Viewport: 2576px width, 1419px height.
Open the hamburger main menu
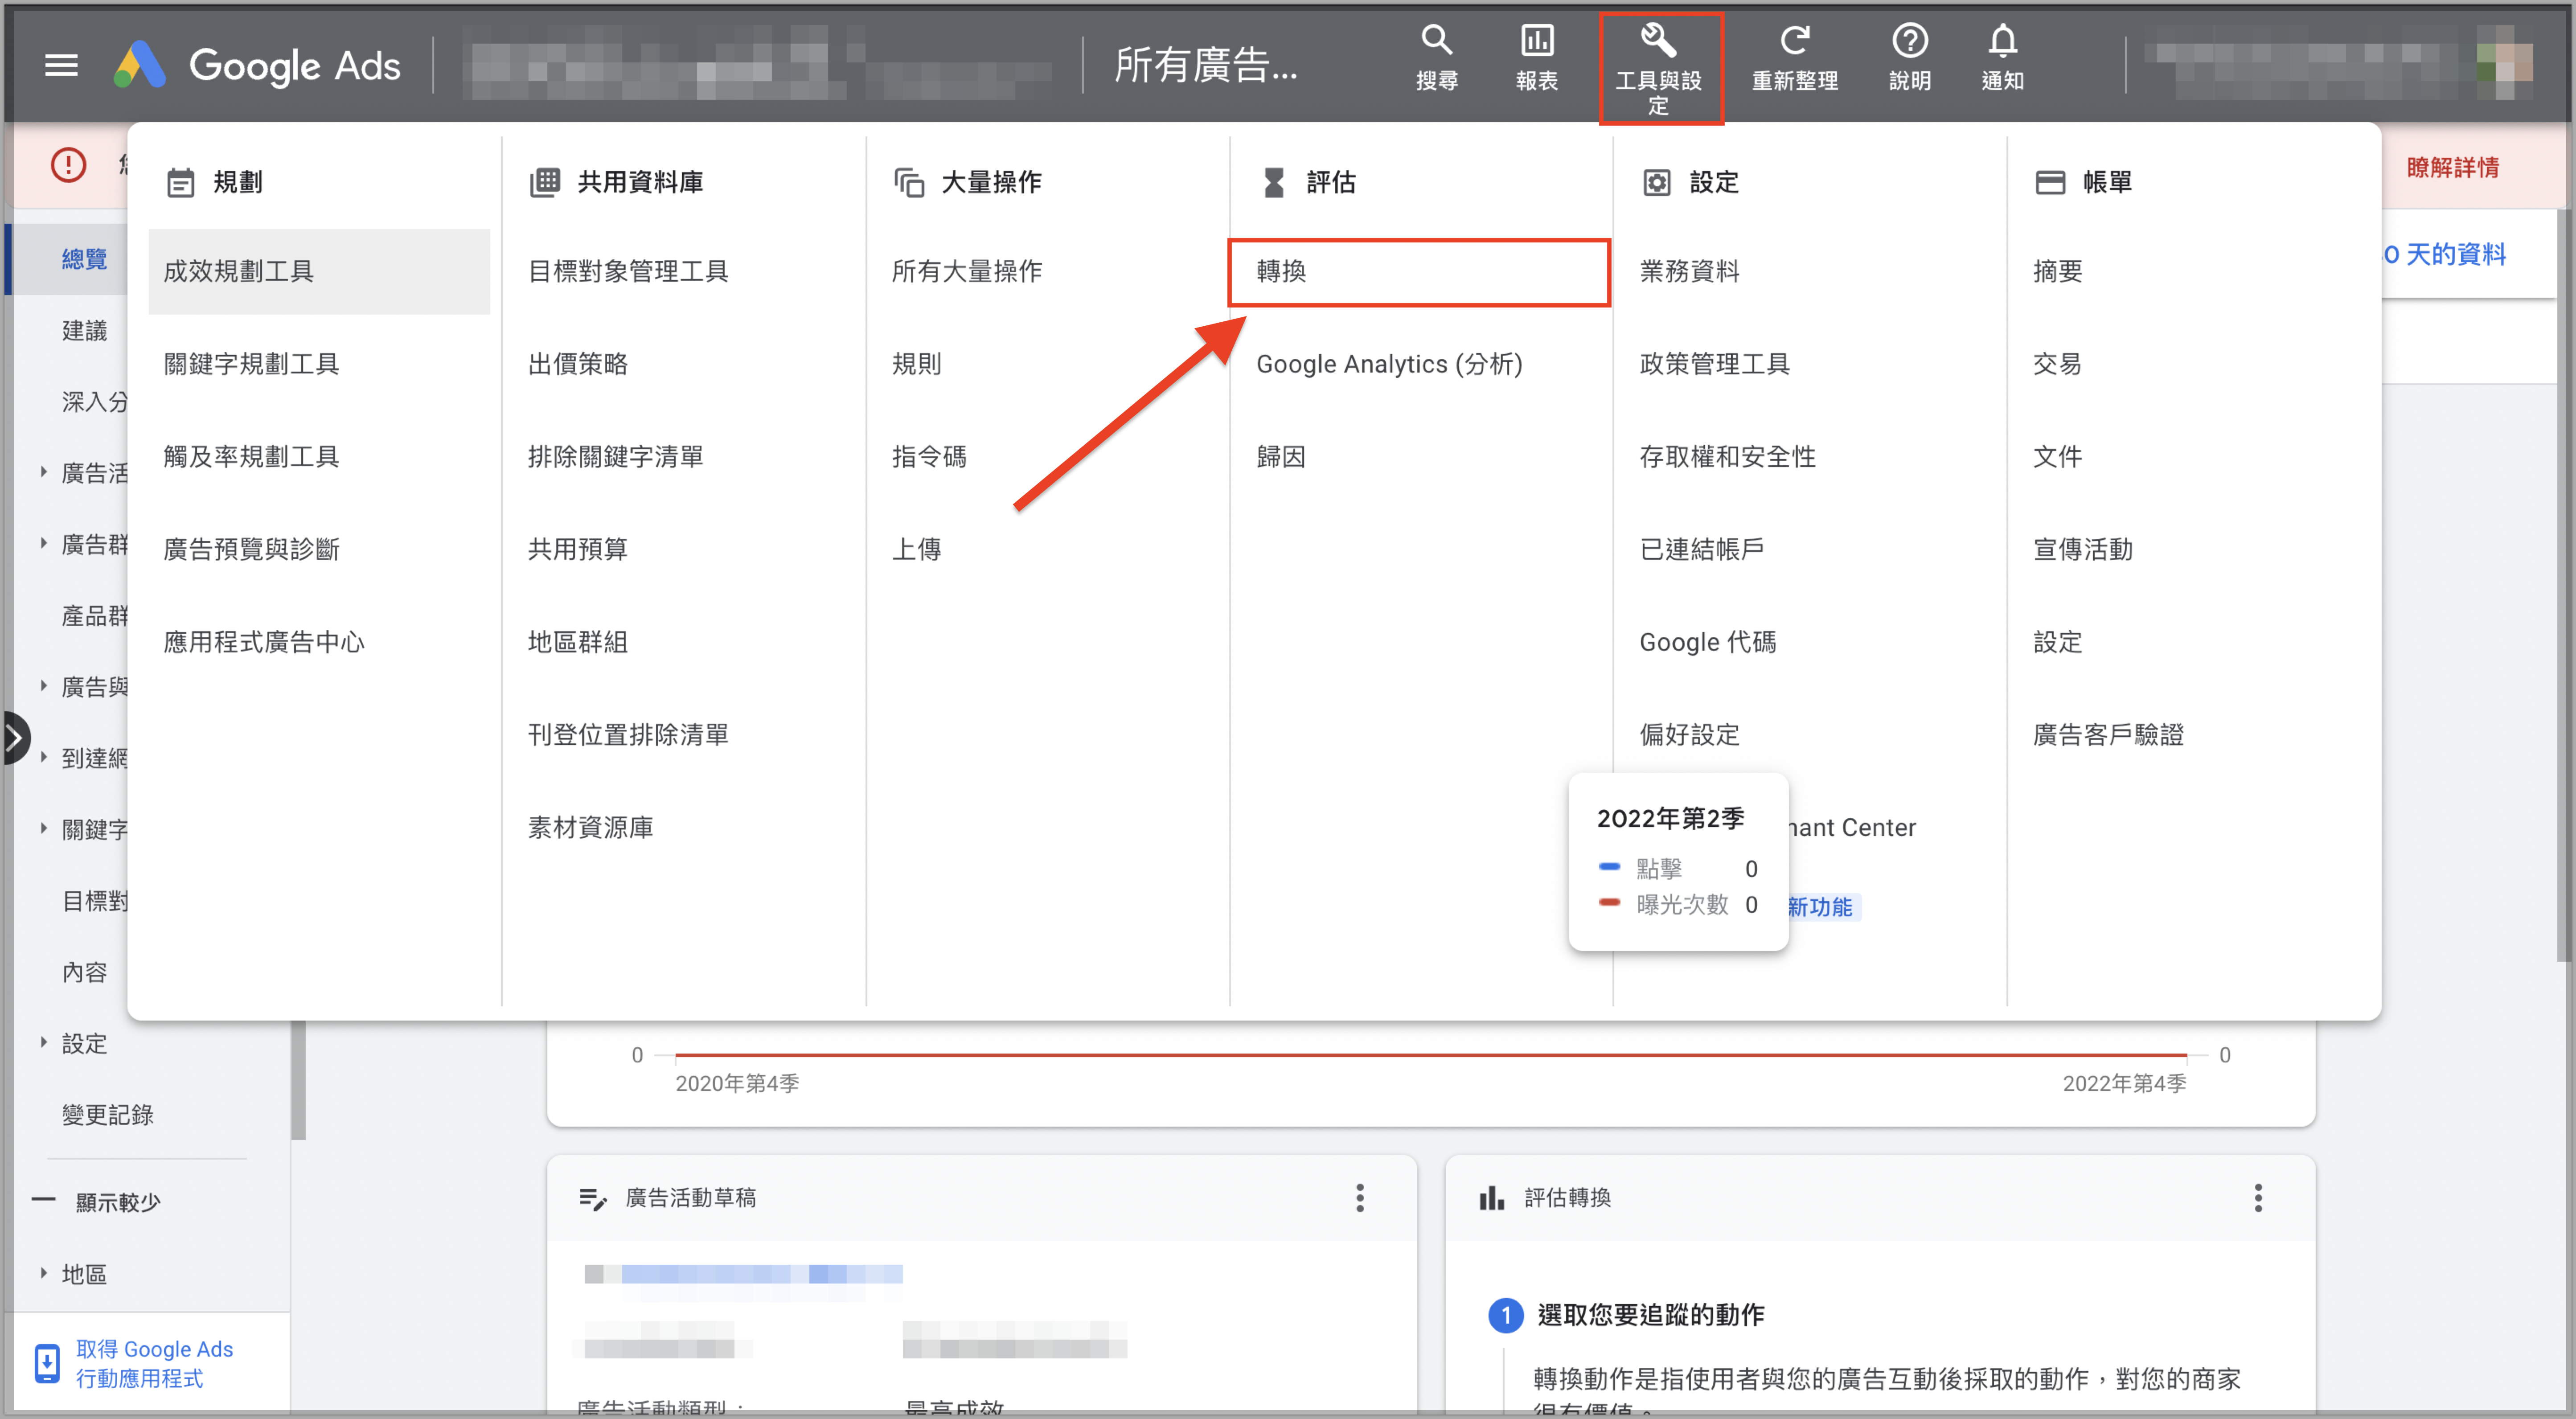coord(61,66)
